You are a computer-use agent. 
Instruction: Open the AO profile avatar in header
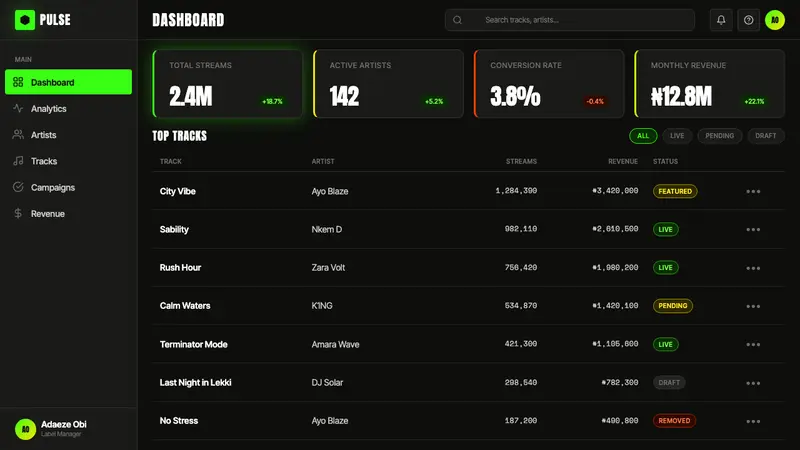(774, 20)
